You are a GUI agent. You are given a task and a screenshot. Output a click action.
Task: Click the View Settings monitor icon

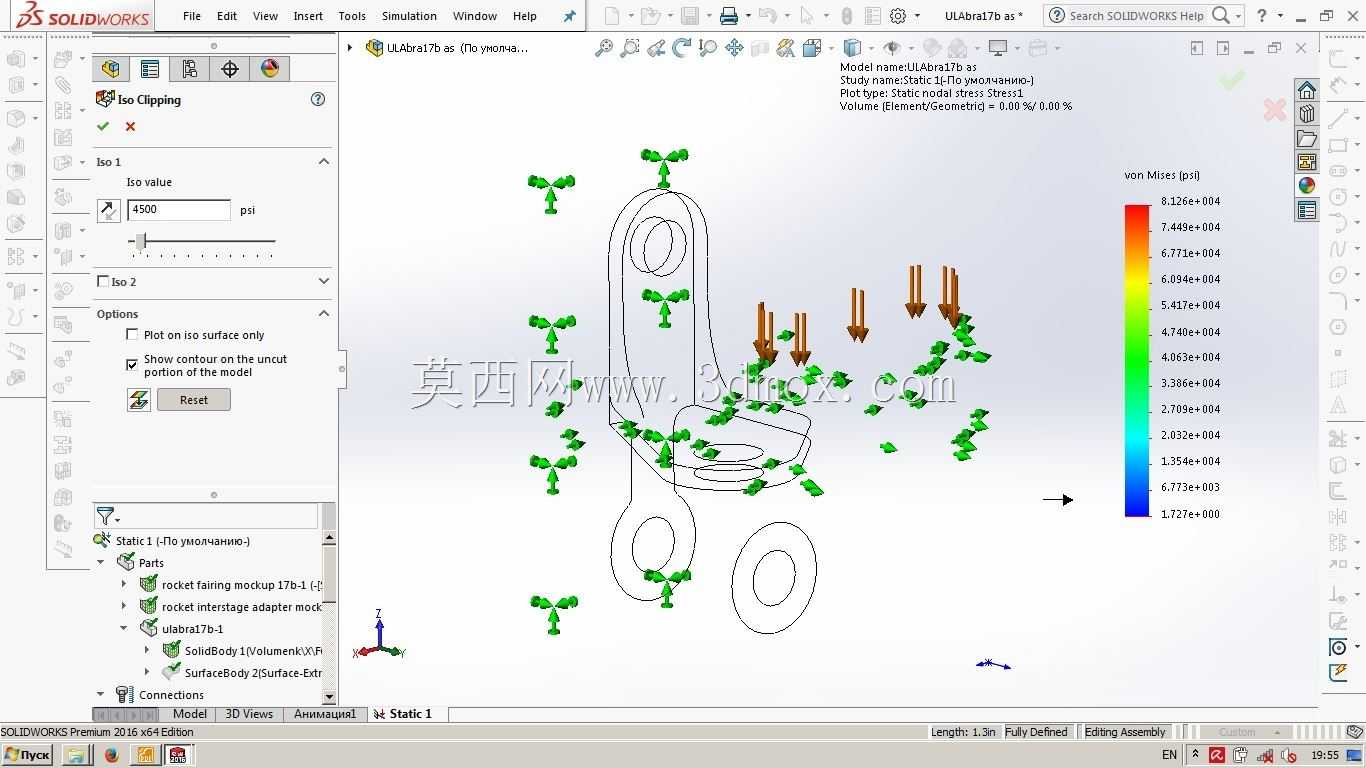coord(998,47)
